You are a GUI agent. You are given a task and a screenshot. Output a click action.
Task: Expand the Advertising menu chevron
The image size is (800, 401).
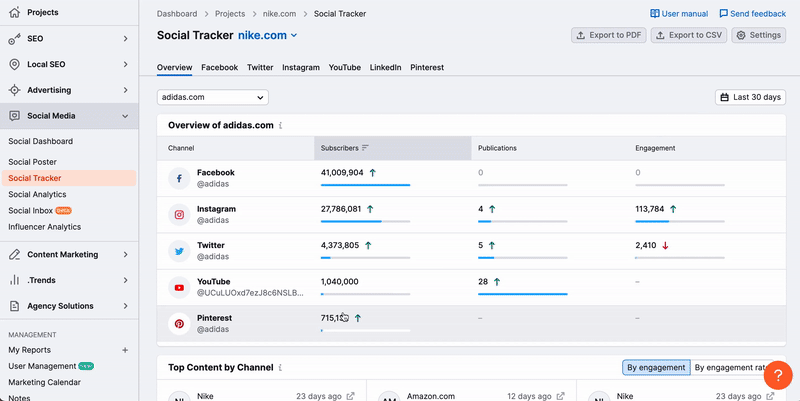126,90
